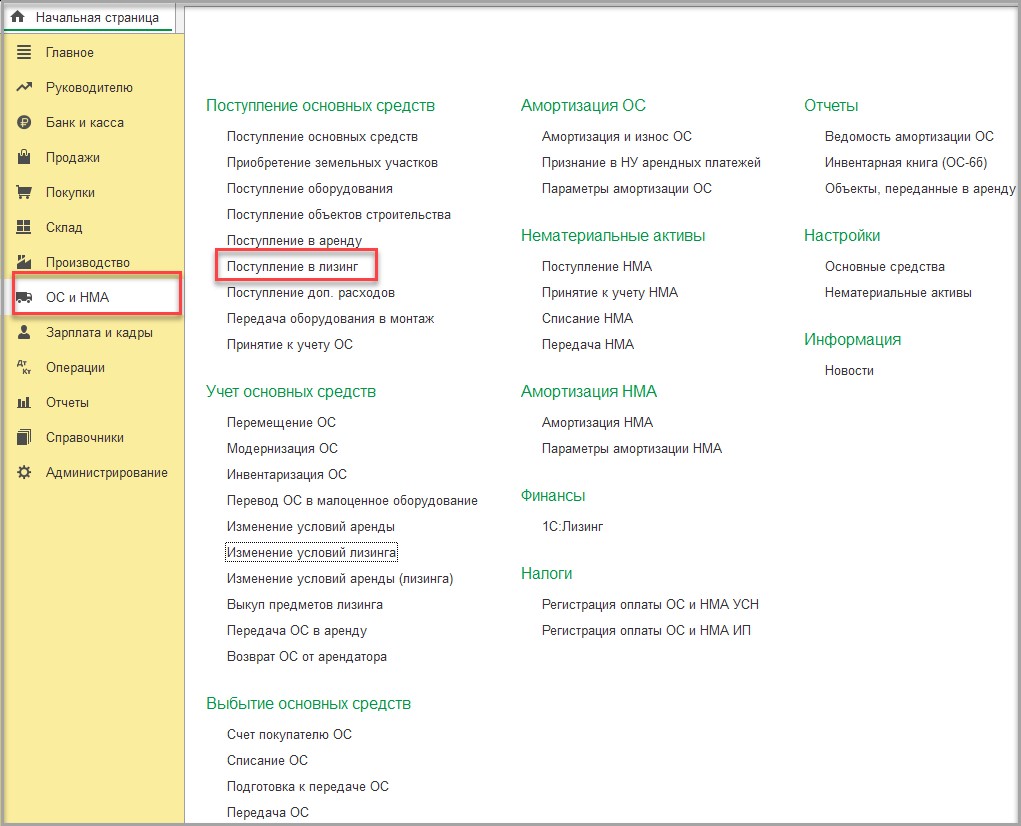The image size is (1021, 826).
Task: Click the Операции Дт/Кт icon
Action: click(x=24, y=367)
